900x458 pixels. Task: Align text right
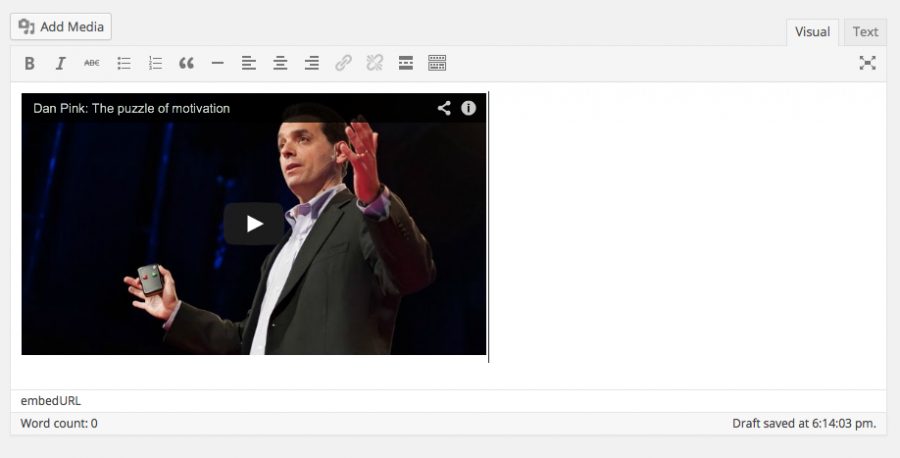312,63
